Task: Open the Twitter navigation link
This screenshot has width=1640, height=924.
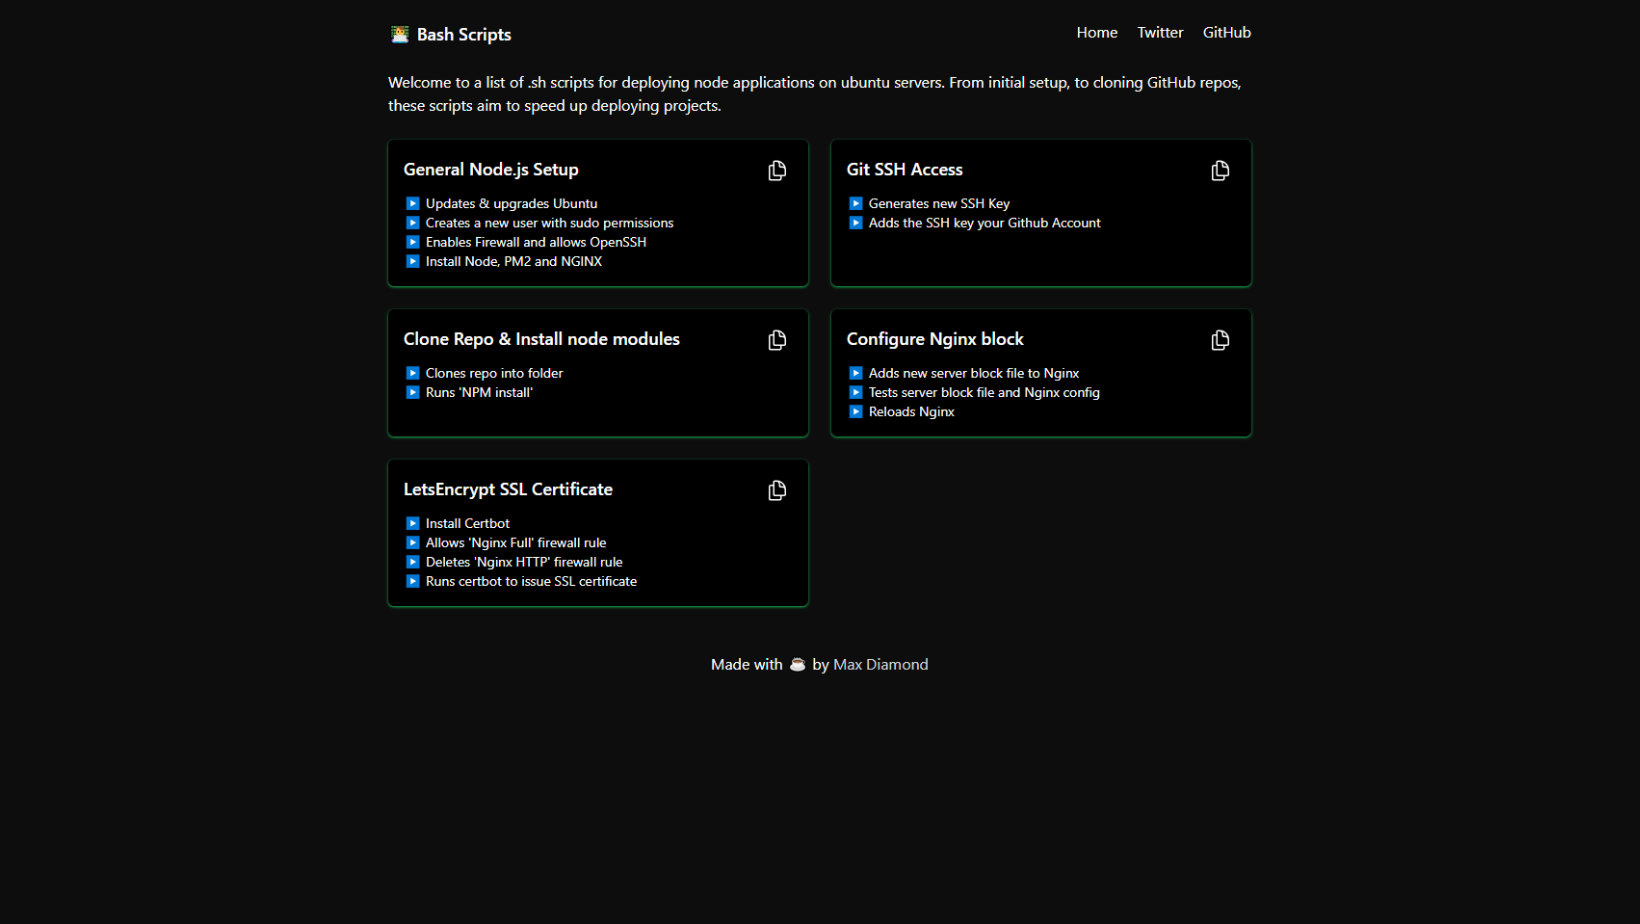Action: 1159,33
